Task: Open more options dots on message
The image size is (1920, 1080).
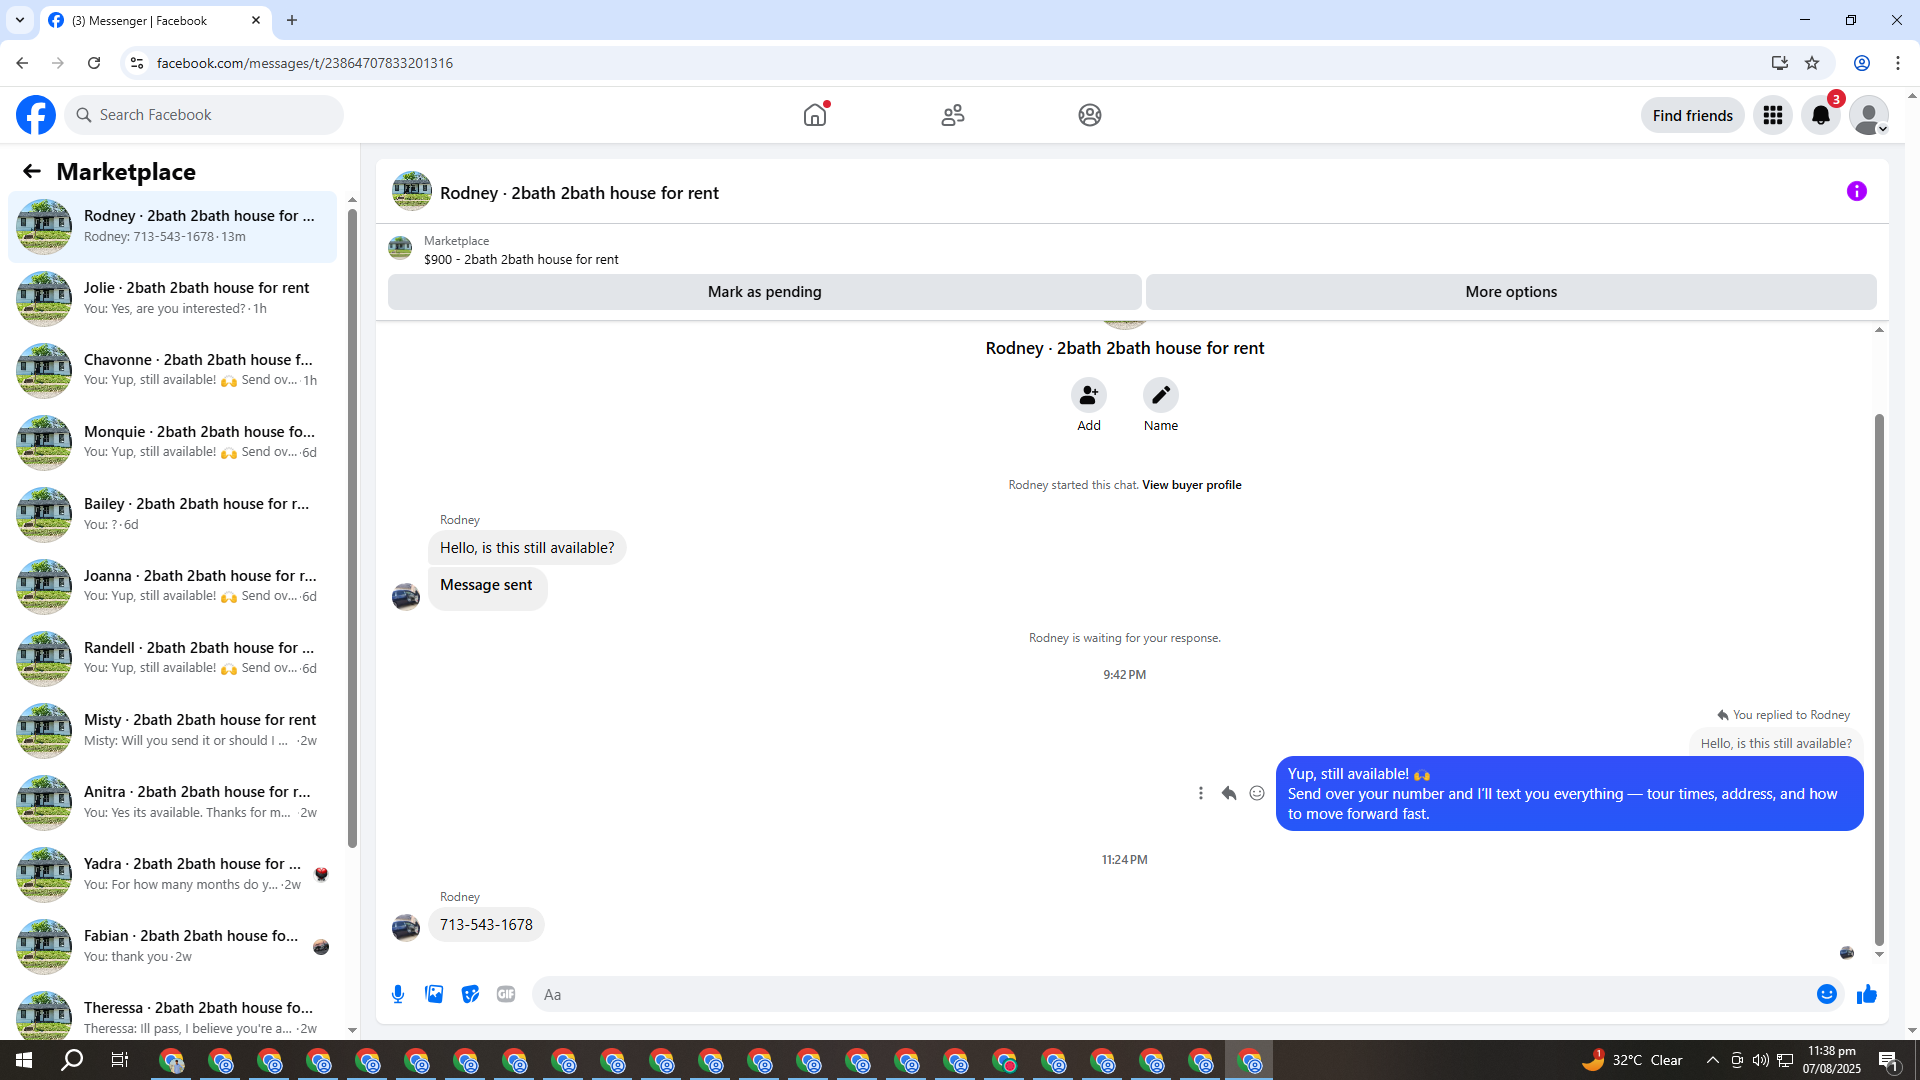Action: coord(1201,793)
